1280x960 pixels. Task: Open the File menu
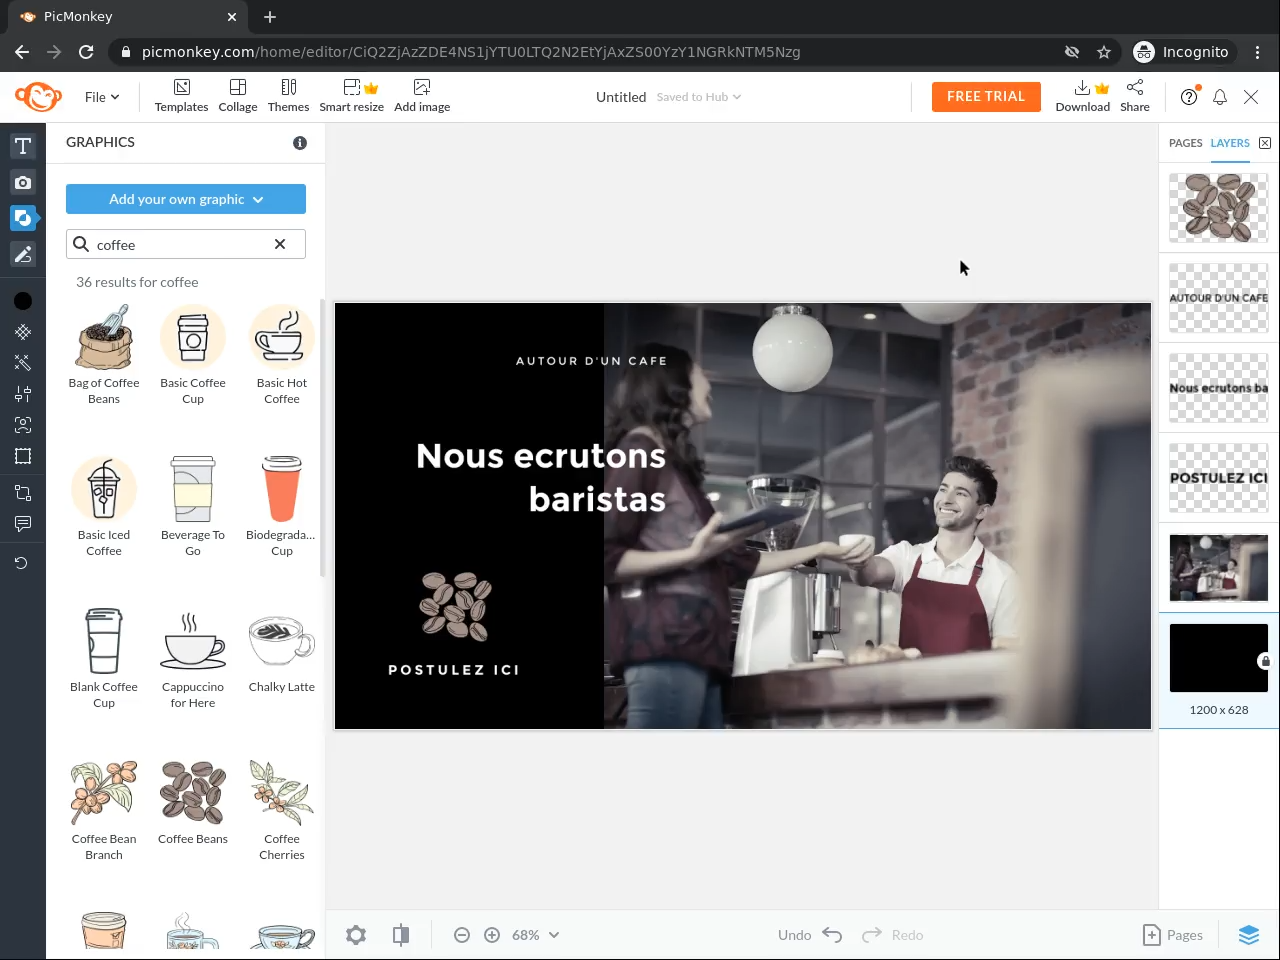(102, 97)
